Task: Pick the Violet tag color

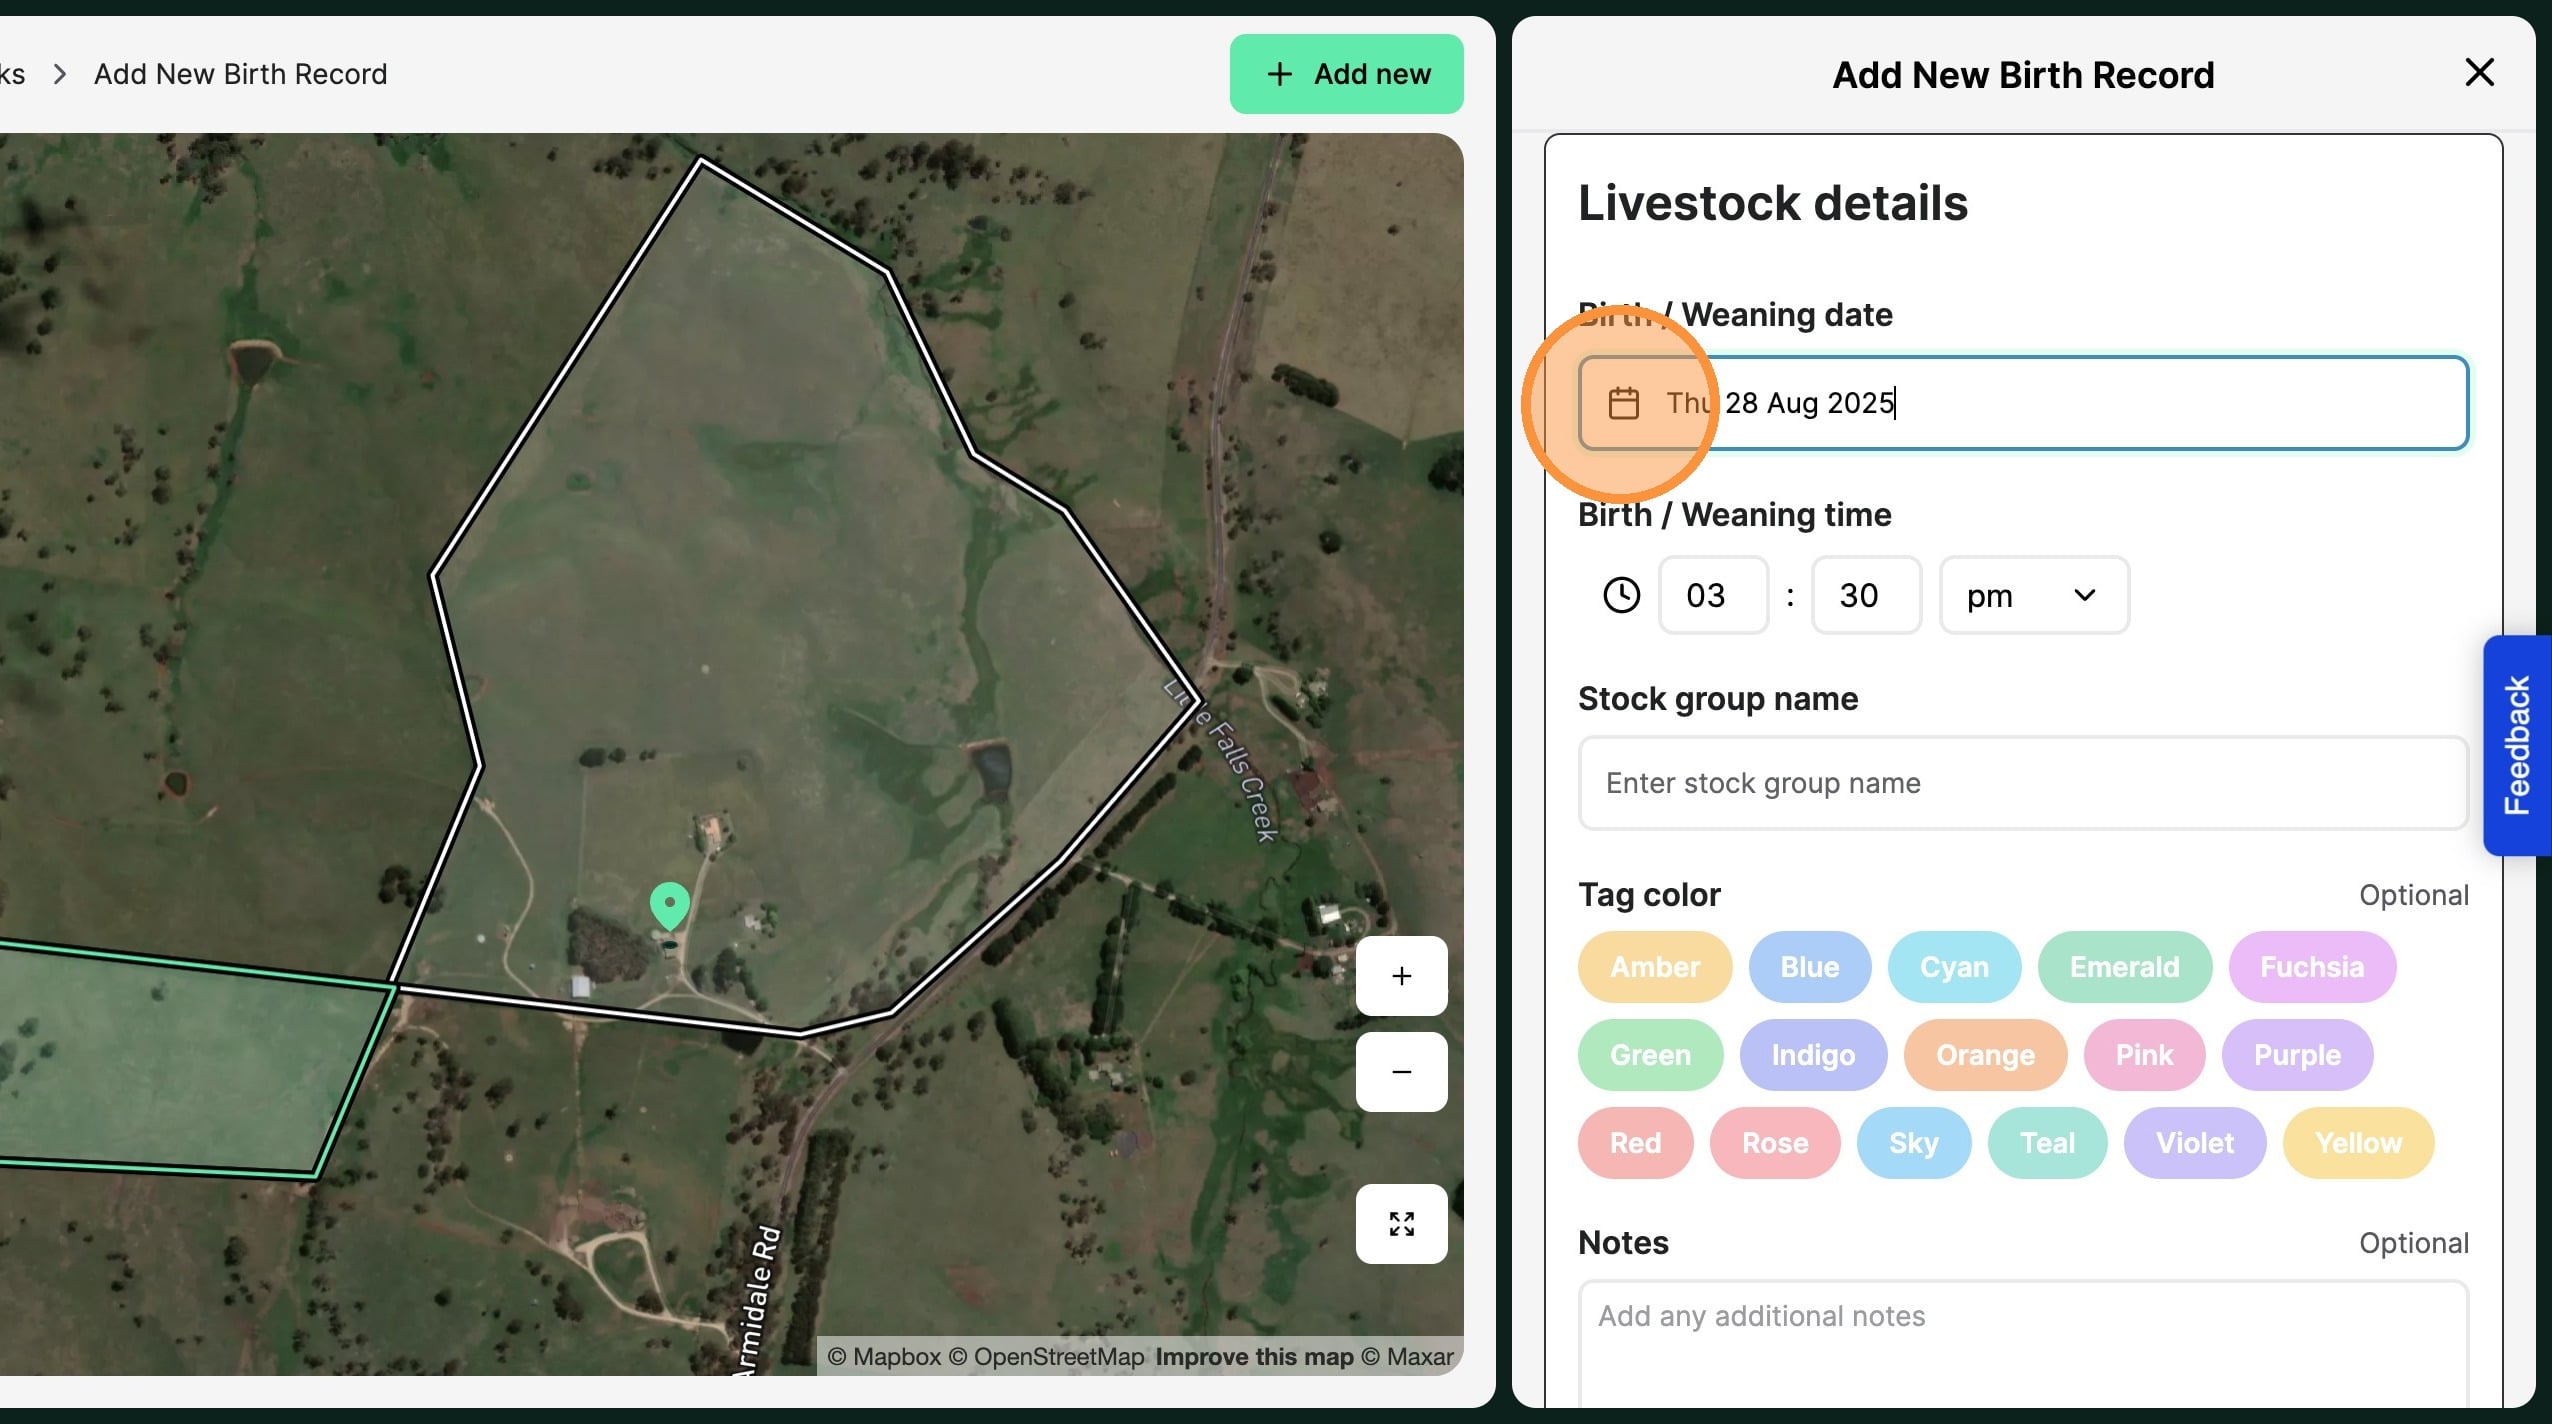Action: [2194, 1143]
